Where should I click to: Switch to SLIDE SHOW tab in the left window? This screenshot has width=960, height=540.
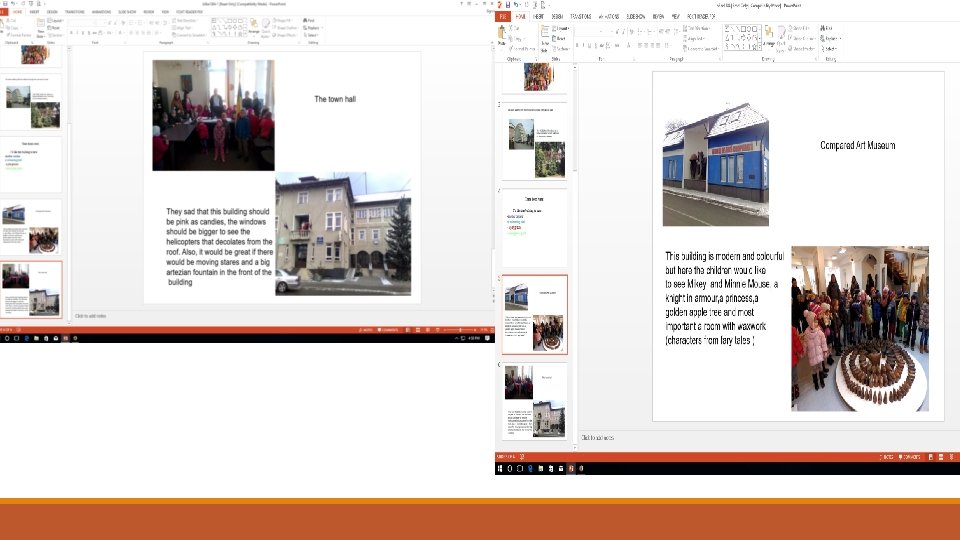pyautogui.click(x=127, y=12)
